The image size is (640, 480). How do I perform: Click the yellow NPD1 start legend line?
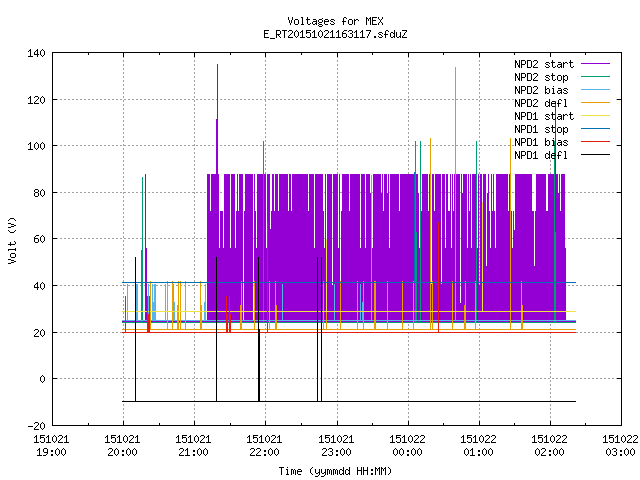596,116
